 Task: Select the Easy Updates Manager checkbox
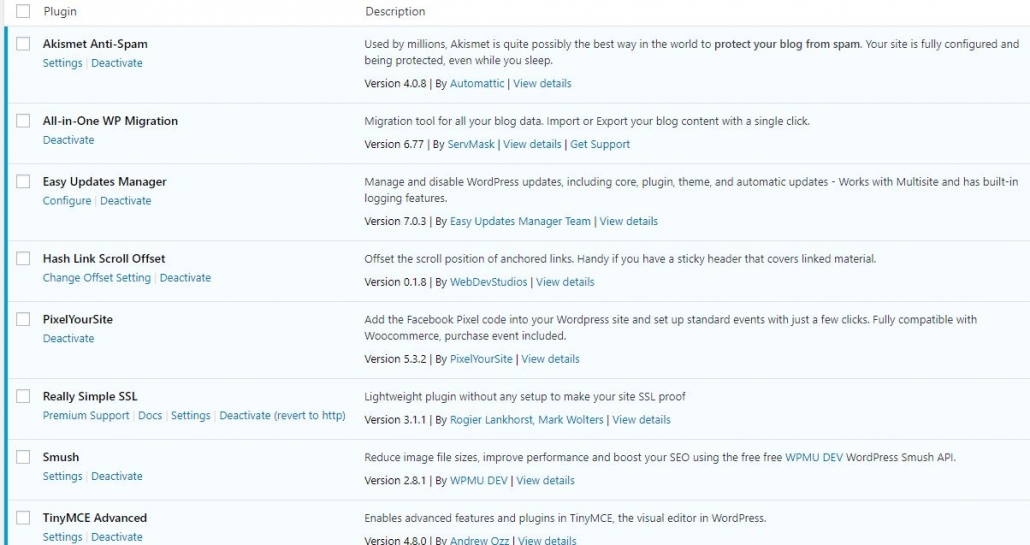tap(23, 181)
